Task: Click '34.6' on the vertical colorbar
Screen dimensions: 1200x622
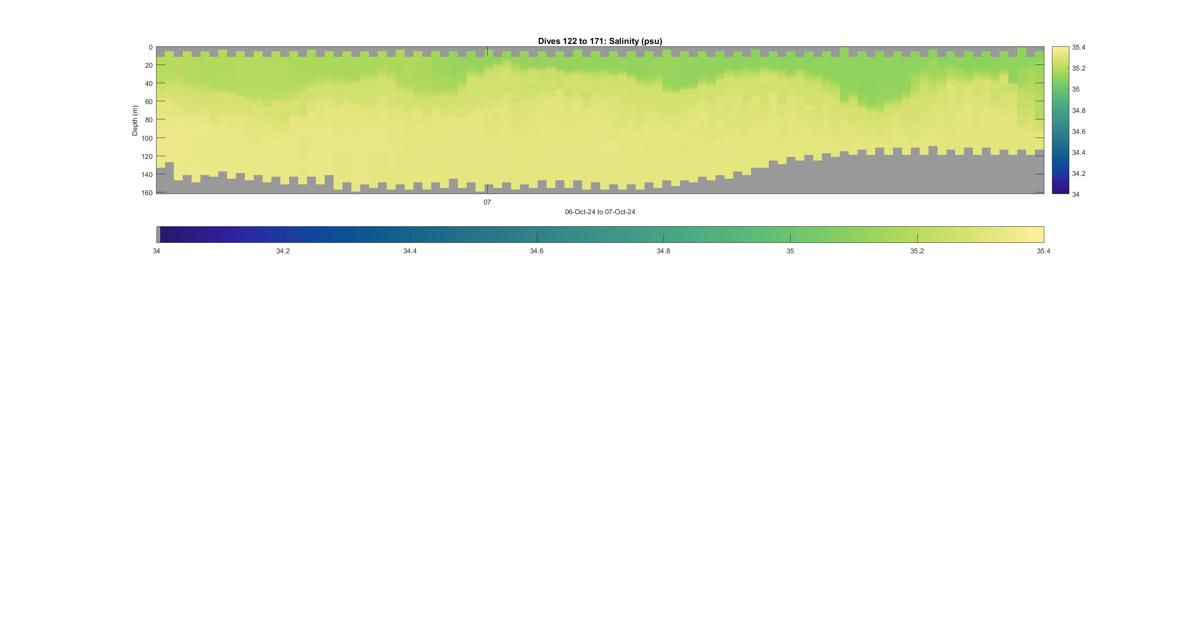Action: point(1078,131)
